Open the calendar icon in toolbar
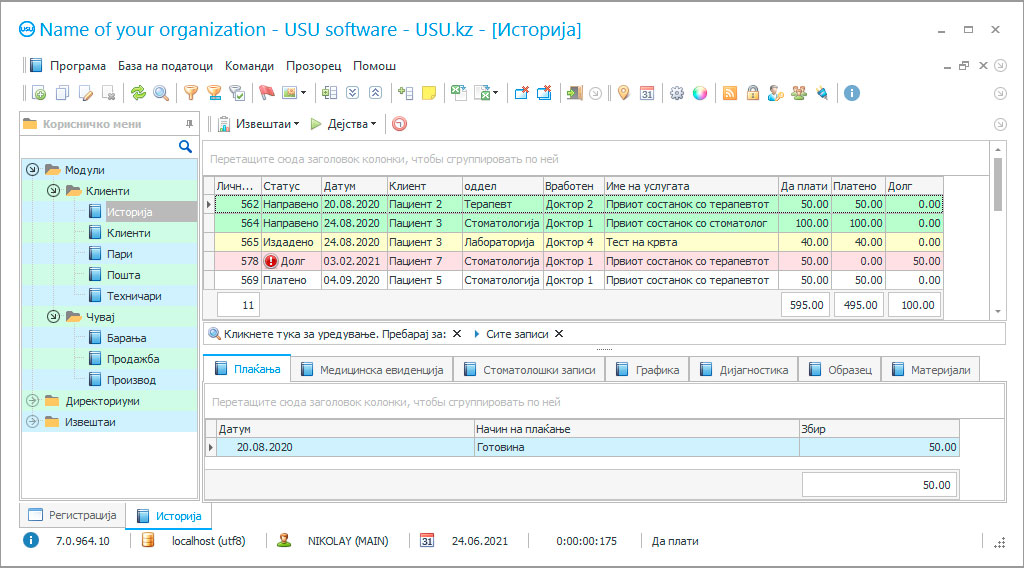Viewport: 1024px width, 568px height. pos(647,93)
